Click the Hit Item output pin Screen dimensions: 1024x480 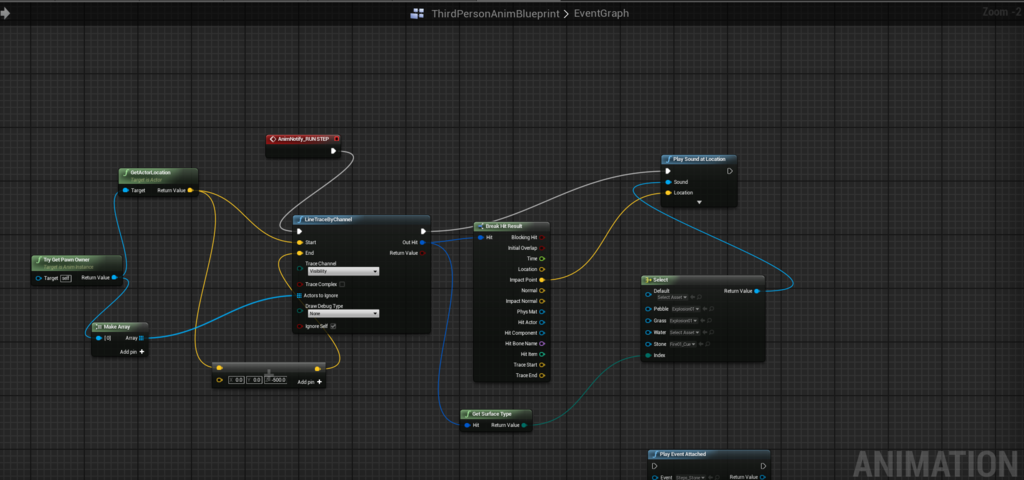click(x=542, y=354)
